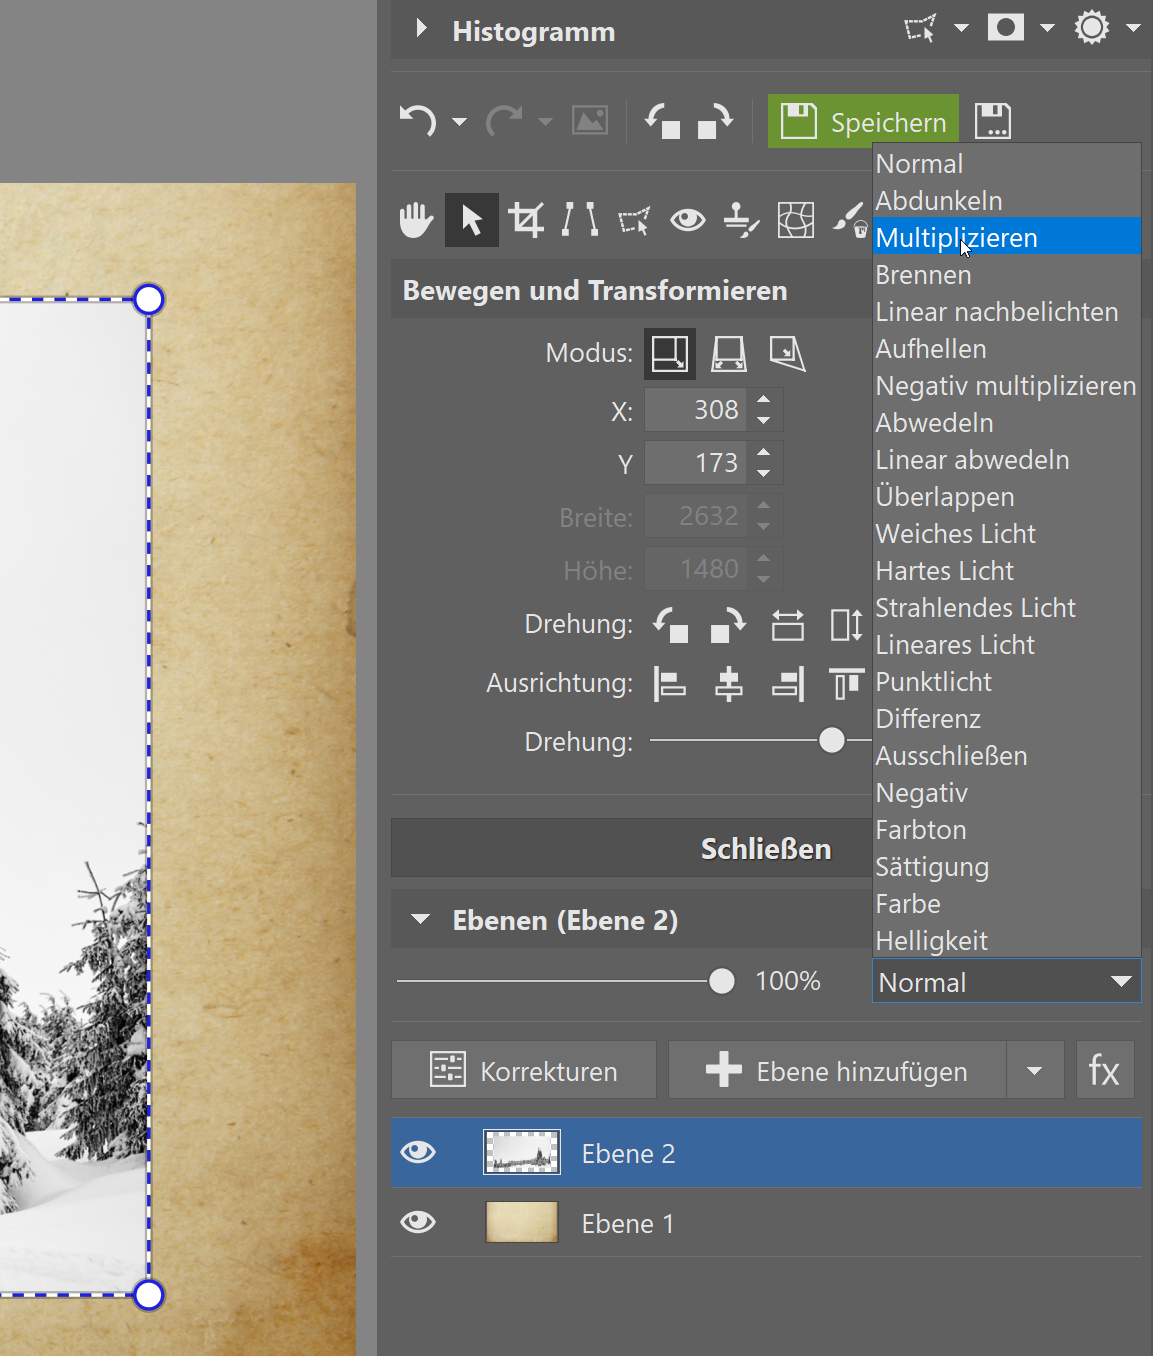The height and width of the screenshot is (1356, 1153).
Task: Toggle Ebene 1 eye visibility
Action: (418, 1222)
